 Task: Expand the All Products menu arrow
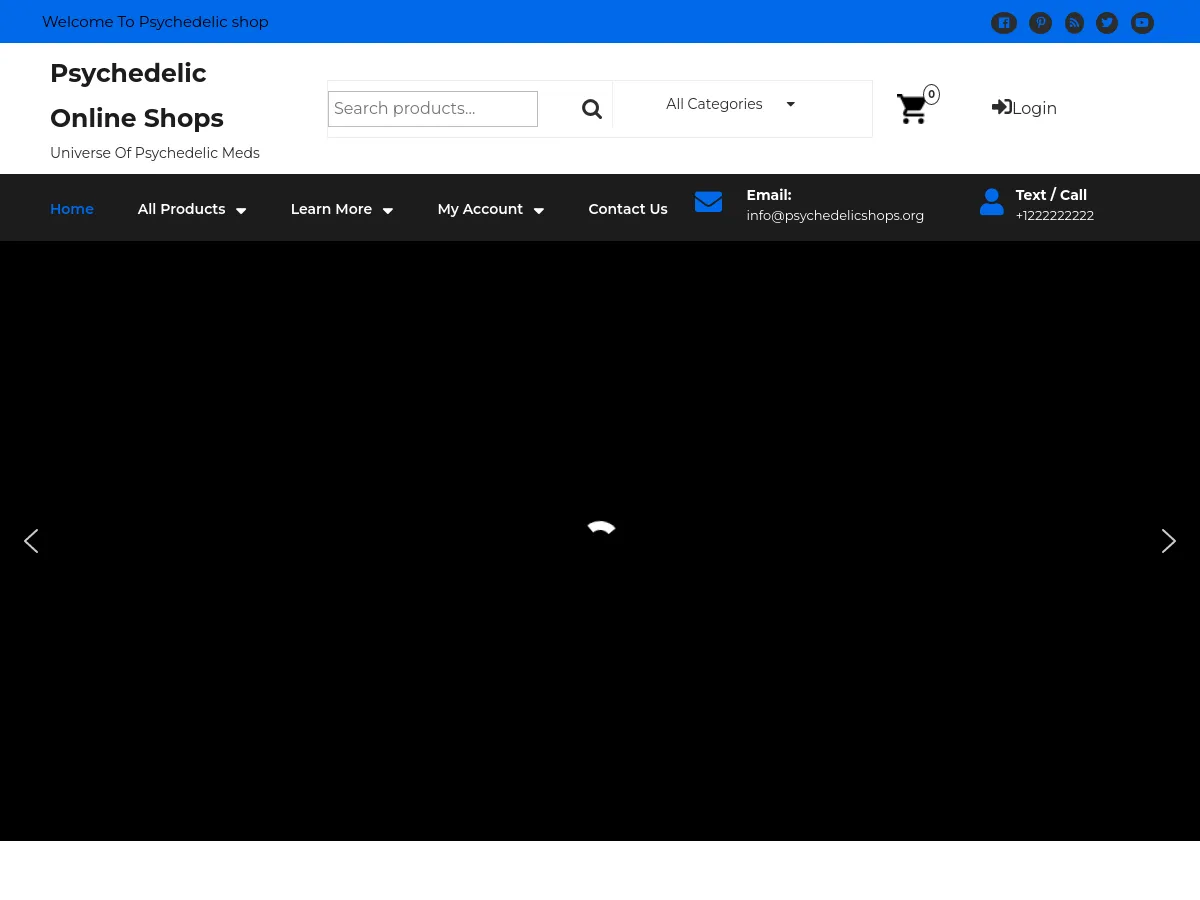coord(241,210)
